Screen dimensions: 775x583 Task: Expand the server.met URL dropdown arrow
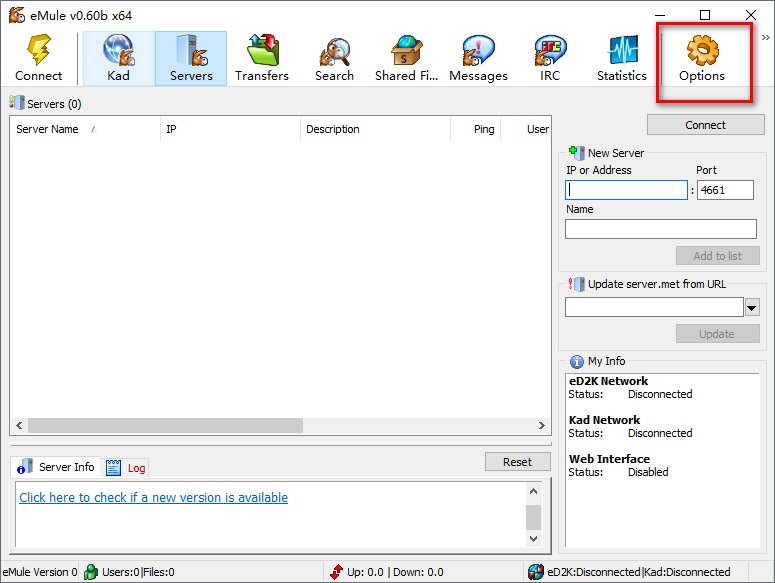point(752,308)
